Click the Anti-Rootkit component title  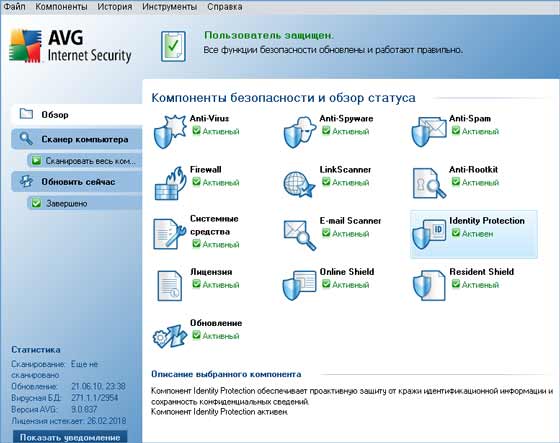pos(473,169)
